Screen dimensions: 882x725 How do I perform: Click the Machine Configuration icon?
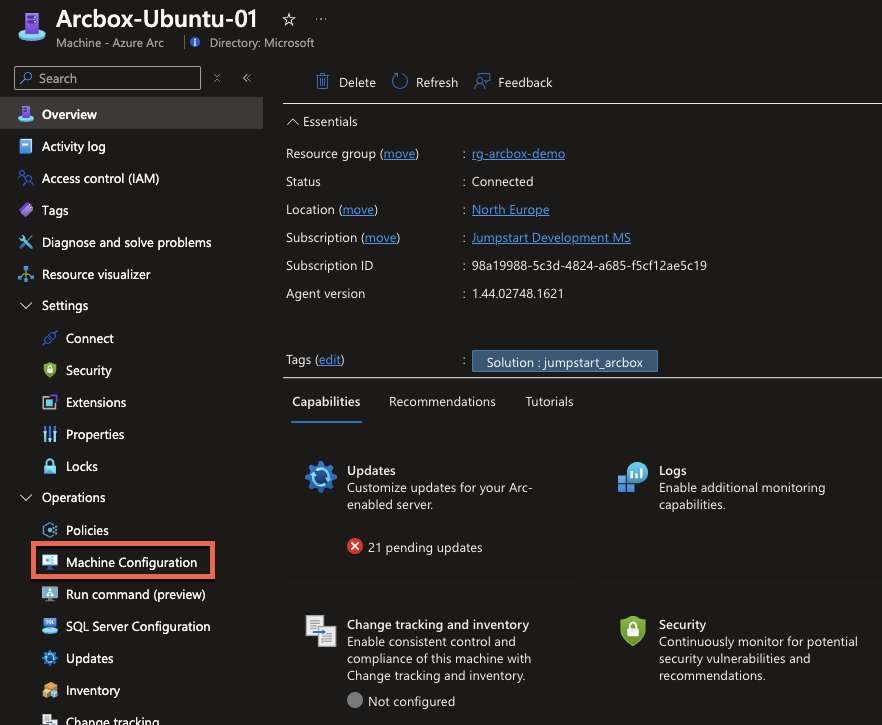coord(50,561)
